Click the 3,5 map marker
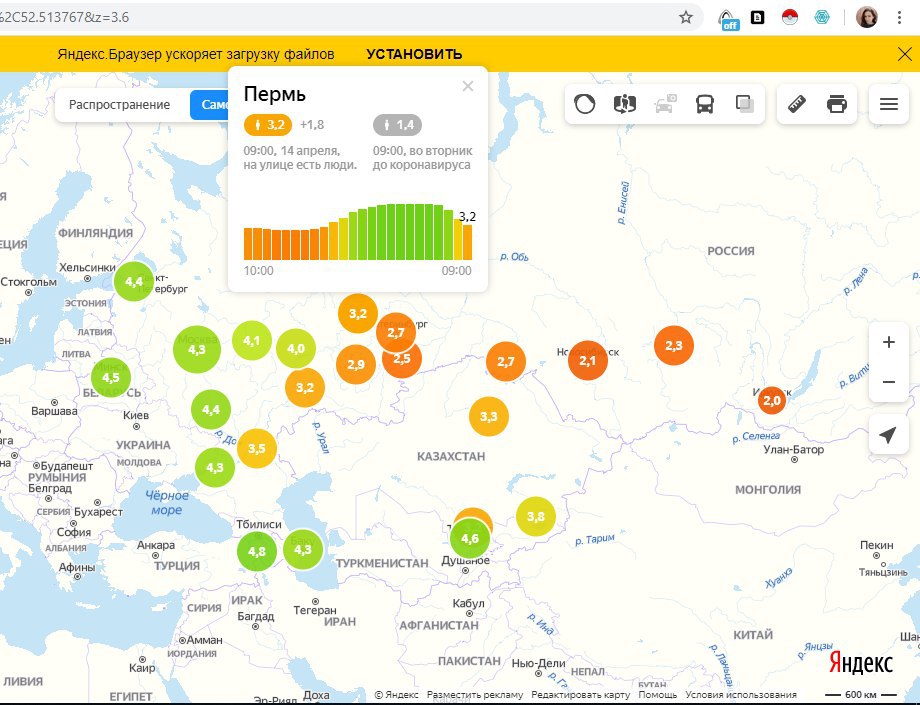 pyautogui.click(x=257, y=449)
